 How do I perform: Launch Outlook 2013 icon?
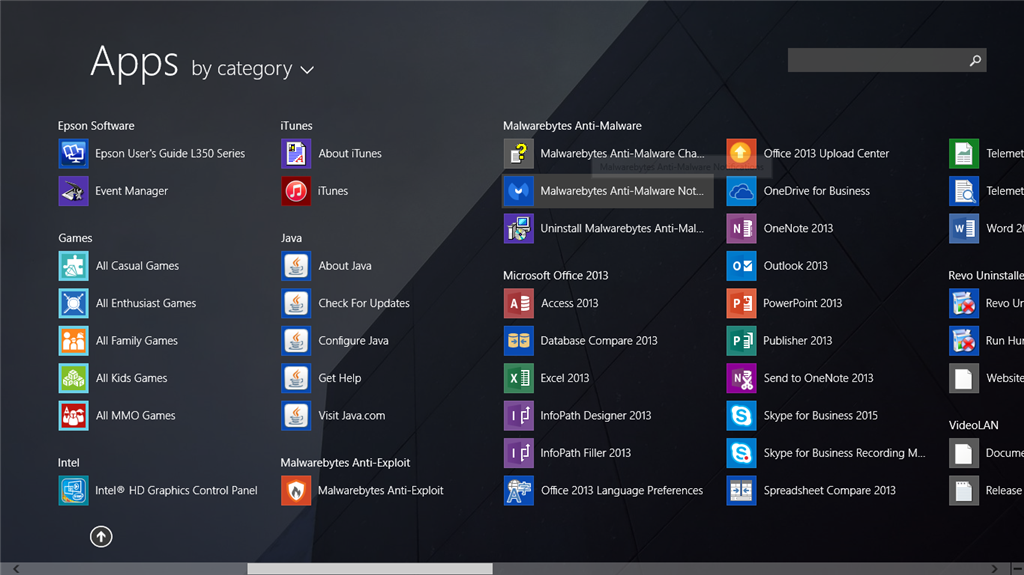[x=741, y=266]
